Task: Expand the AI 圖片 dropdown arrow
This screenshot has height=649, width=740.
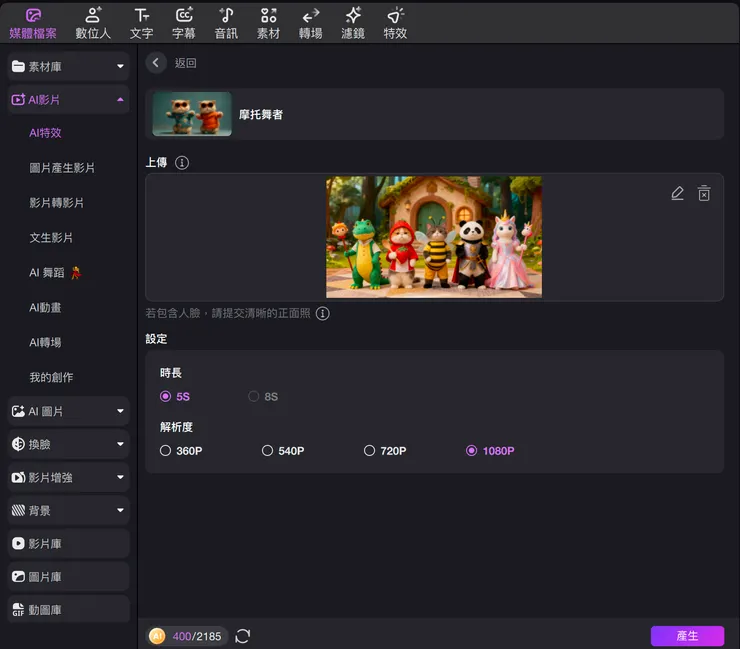Action: pyautogui.click(x=120, y=412)
